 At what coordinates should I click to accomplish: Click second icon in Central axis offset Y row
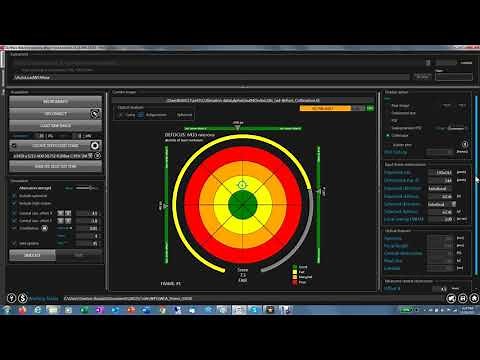pos(68,221)
